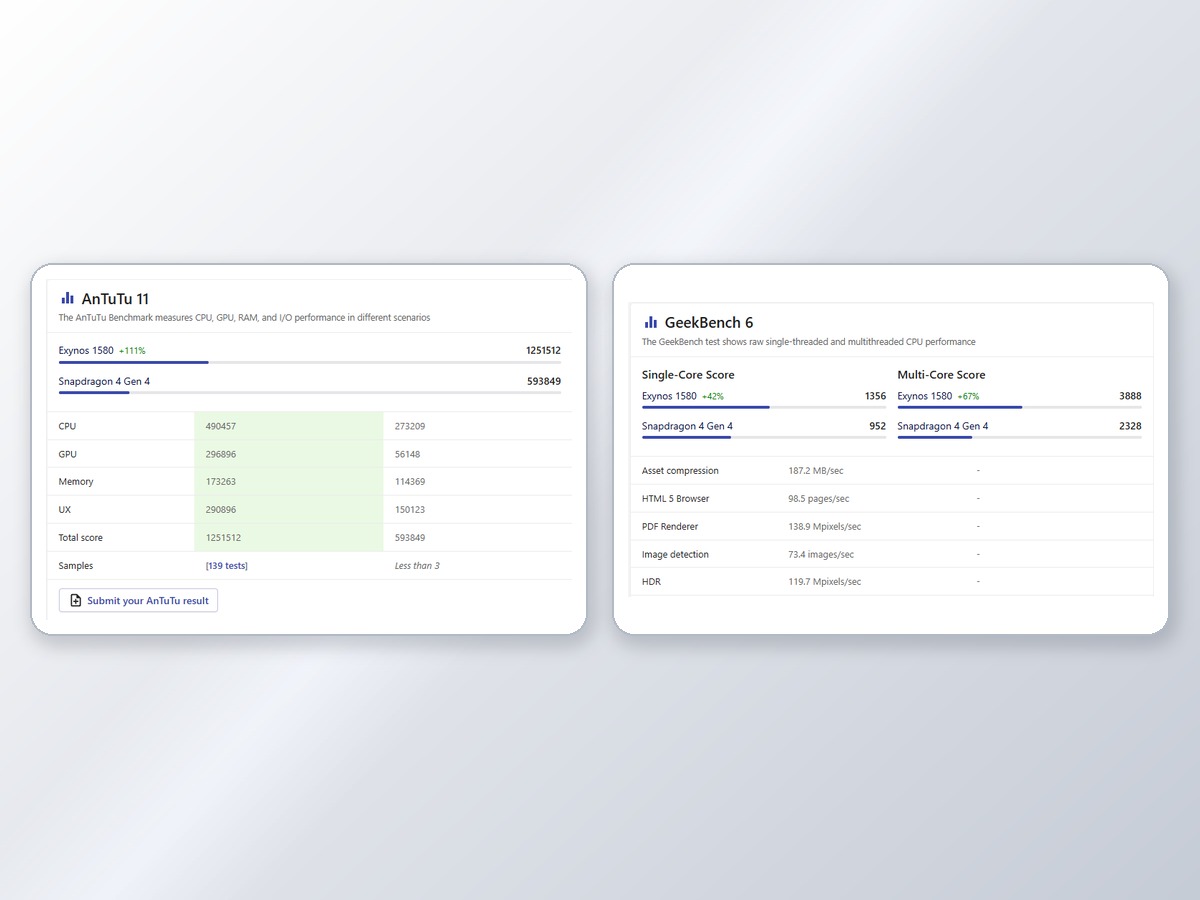The height and width of the screenshot is (900, 1200).
Task: Click the Asset compression row label
Action: (680, 471)
